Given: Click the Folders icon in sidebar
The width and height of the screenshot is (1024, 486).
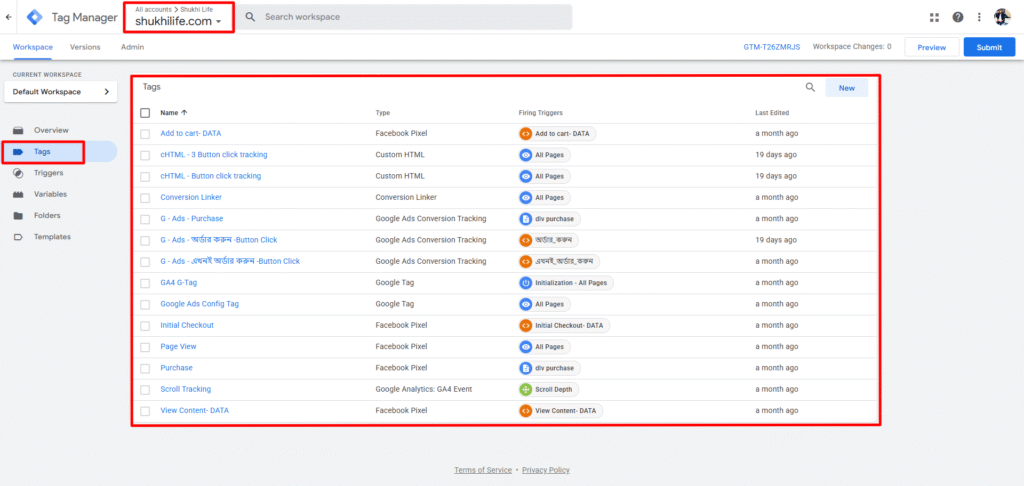Looking at the screenshot, I should click(19, 216).
